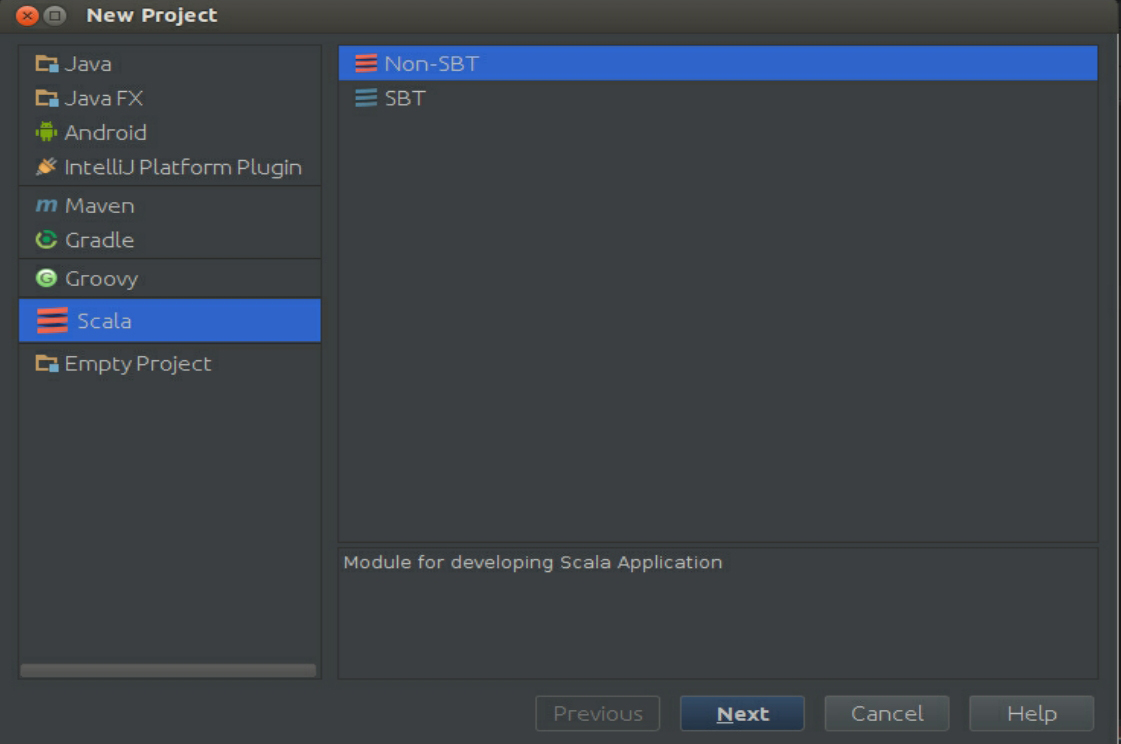Click the Groovy 'G' icon
This screenshot has width=1121, height=744.
click(46, 279)
